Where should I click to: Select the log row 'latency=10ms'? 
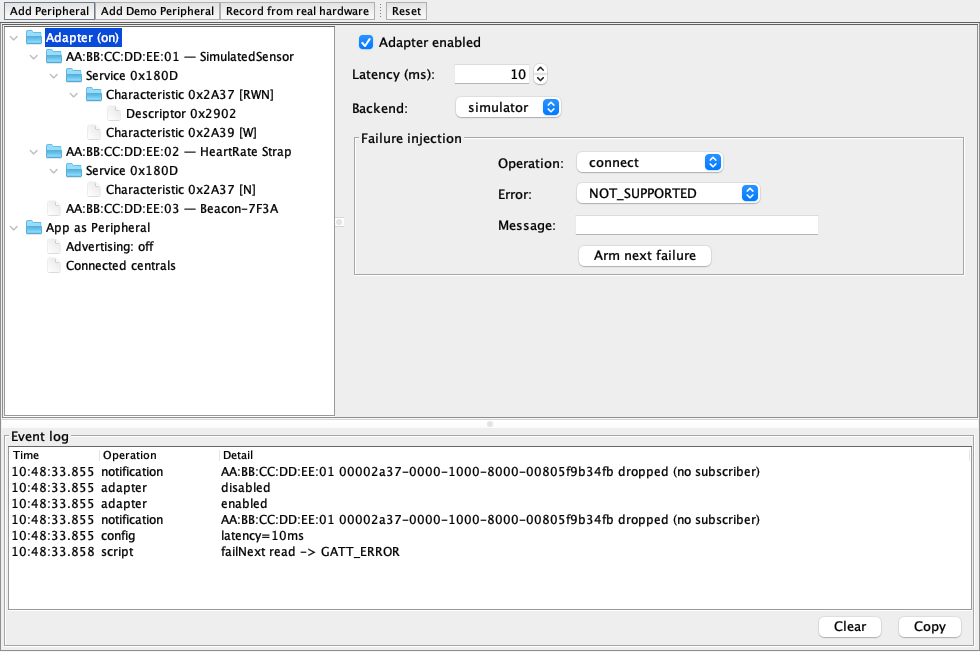click(490, 536)
